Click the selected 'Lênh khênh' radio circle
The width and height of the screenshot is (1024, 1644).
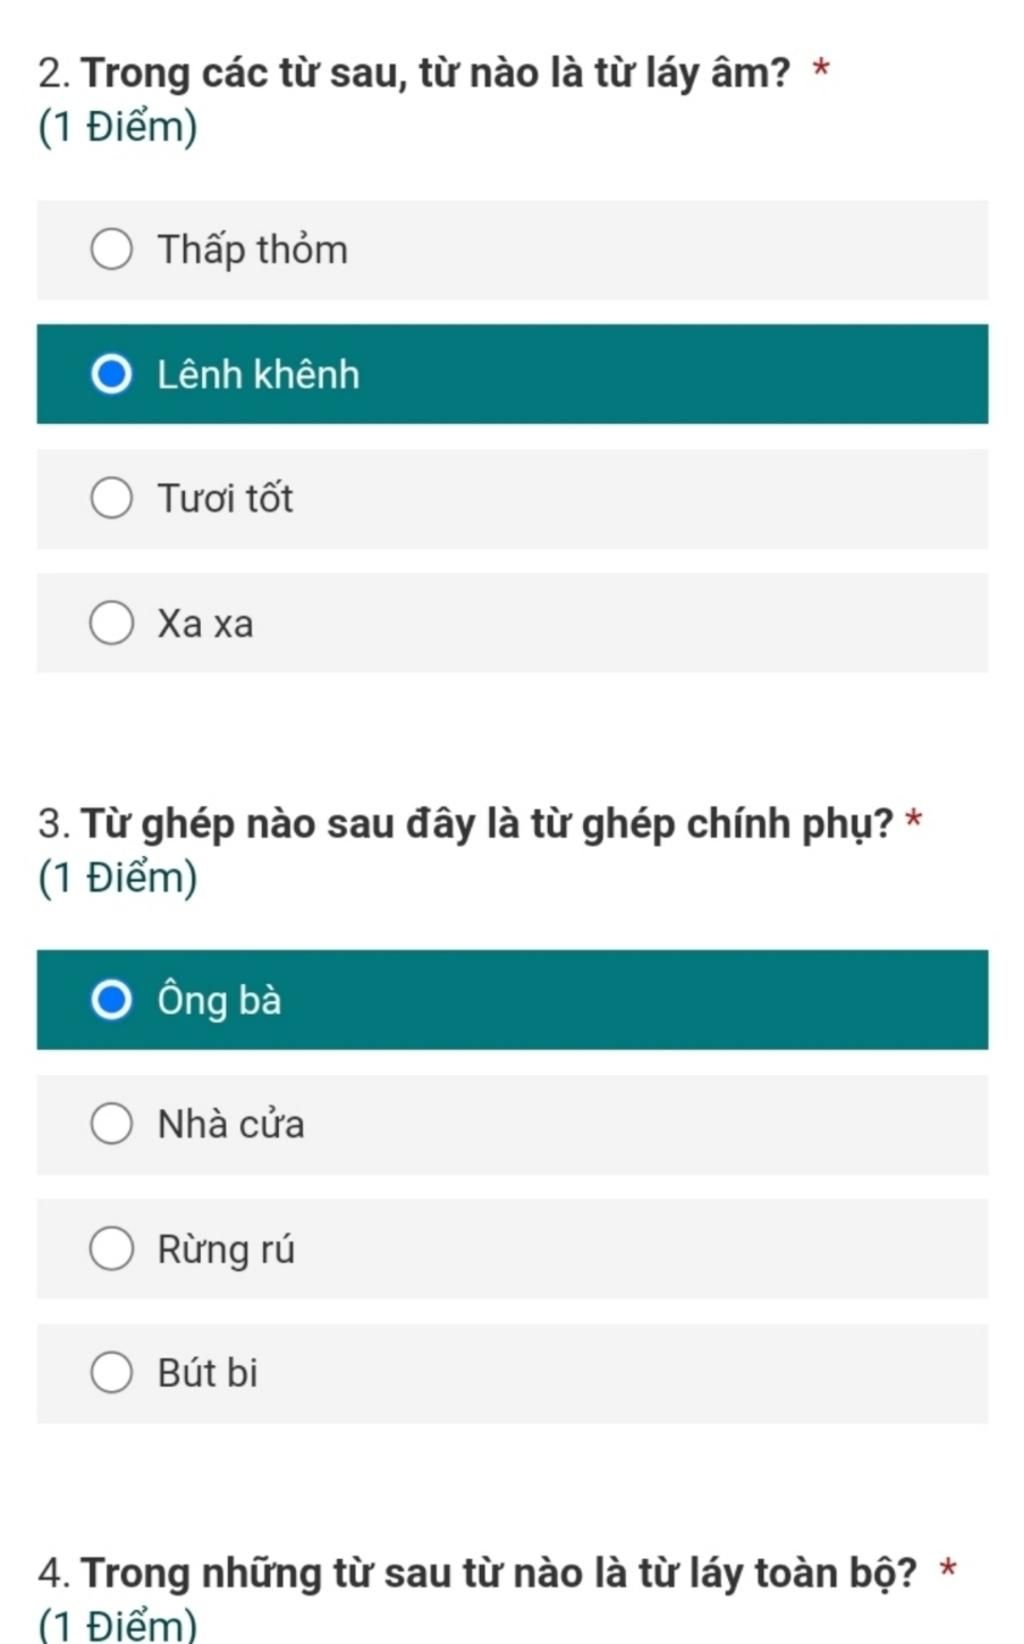point(111,374)
